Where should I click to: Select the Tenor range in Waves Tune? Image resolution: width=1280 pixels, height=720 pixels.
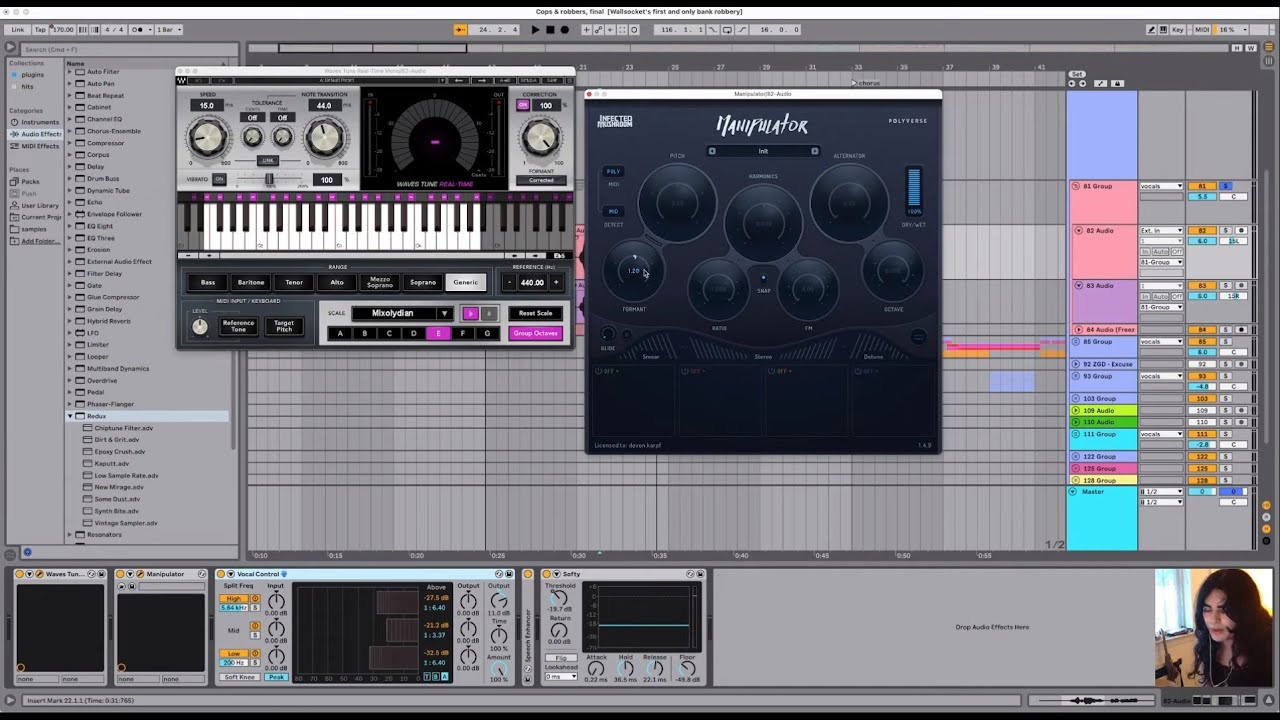click(294, 282)
